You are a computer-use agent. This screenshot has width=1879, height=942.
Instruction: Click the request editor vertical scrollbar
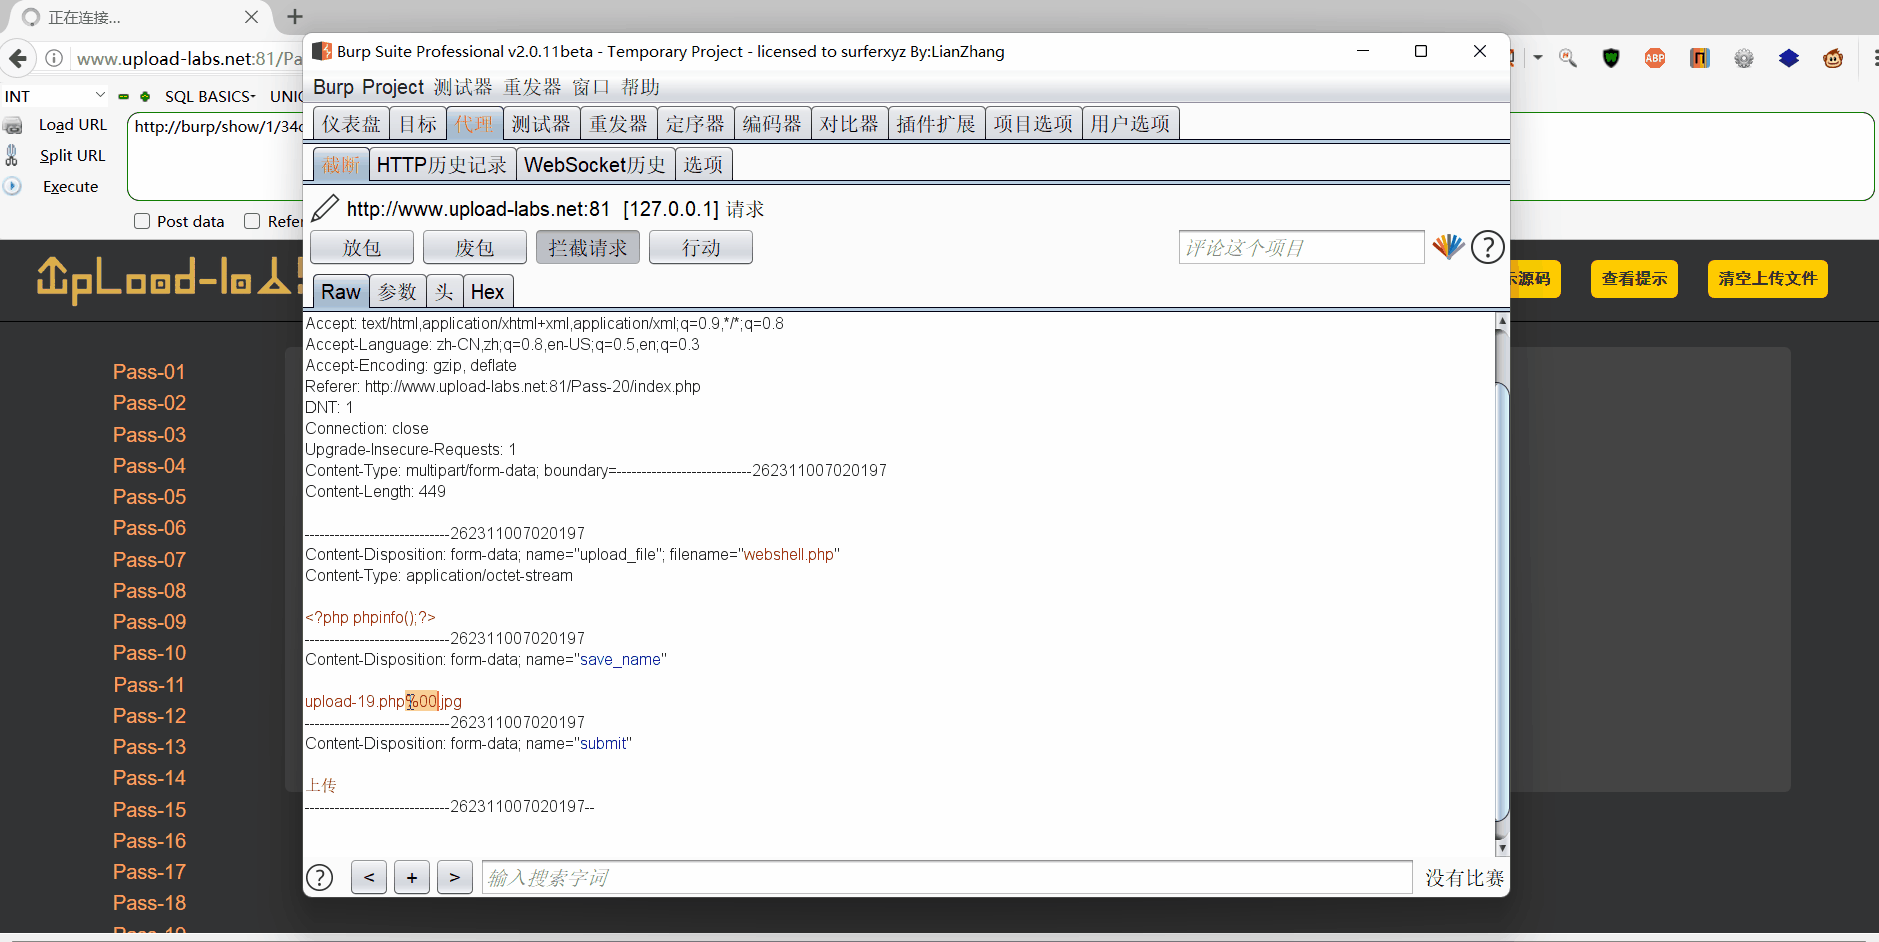pyautogui.click(x=1501, y=600)
